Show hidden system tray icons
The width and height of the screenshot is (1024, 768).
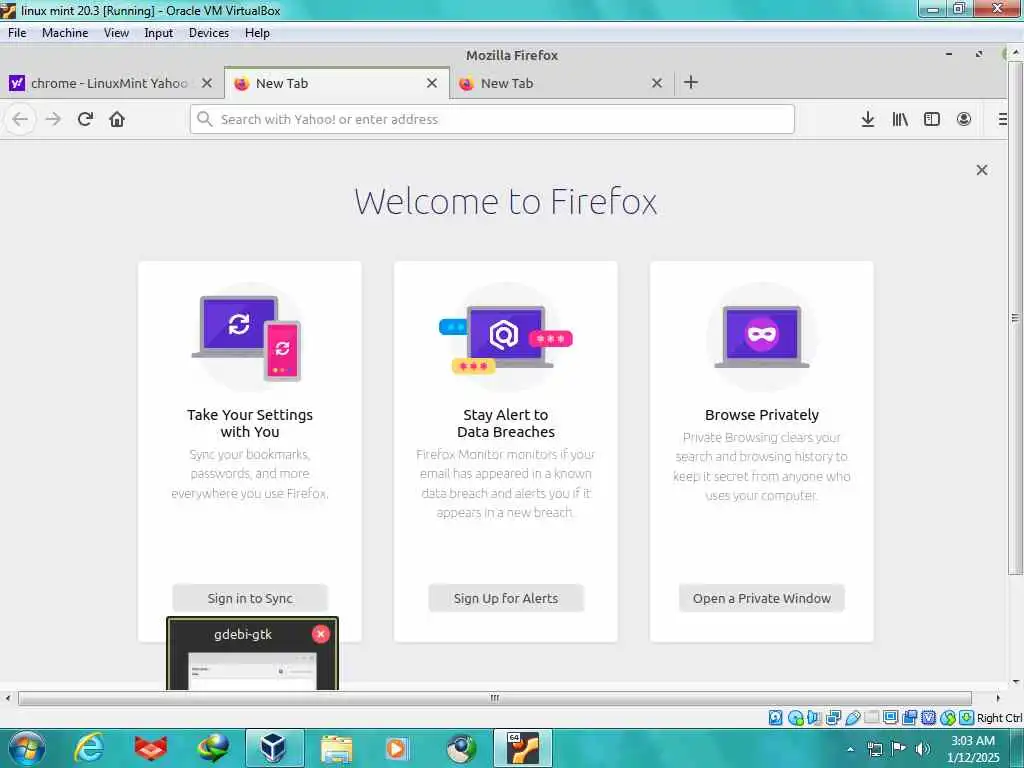tap(850, 749)
